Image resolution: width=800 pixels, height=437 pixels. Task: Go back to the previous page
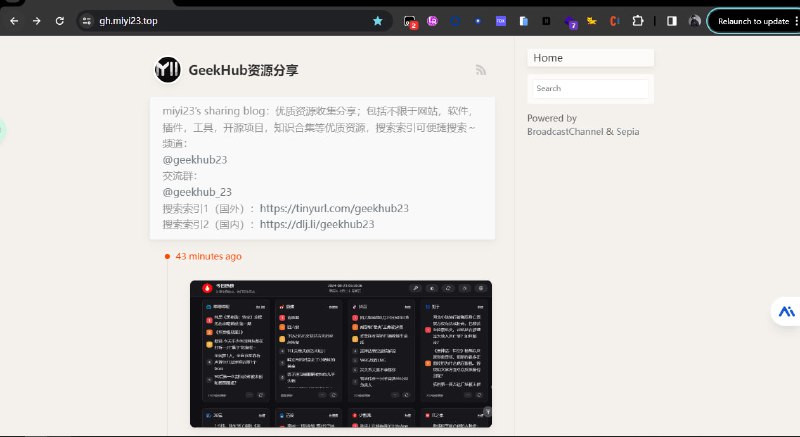coord(12,20)
